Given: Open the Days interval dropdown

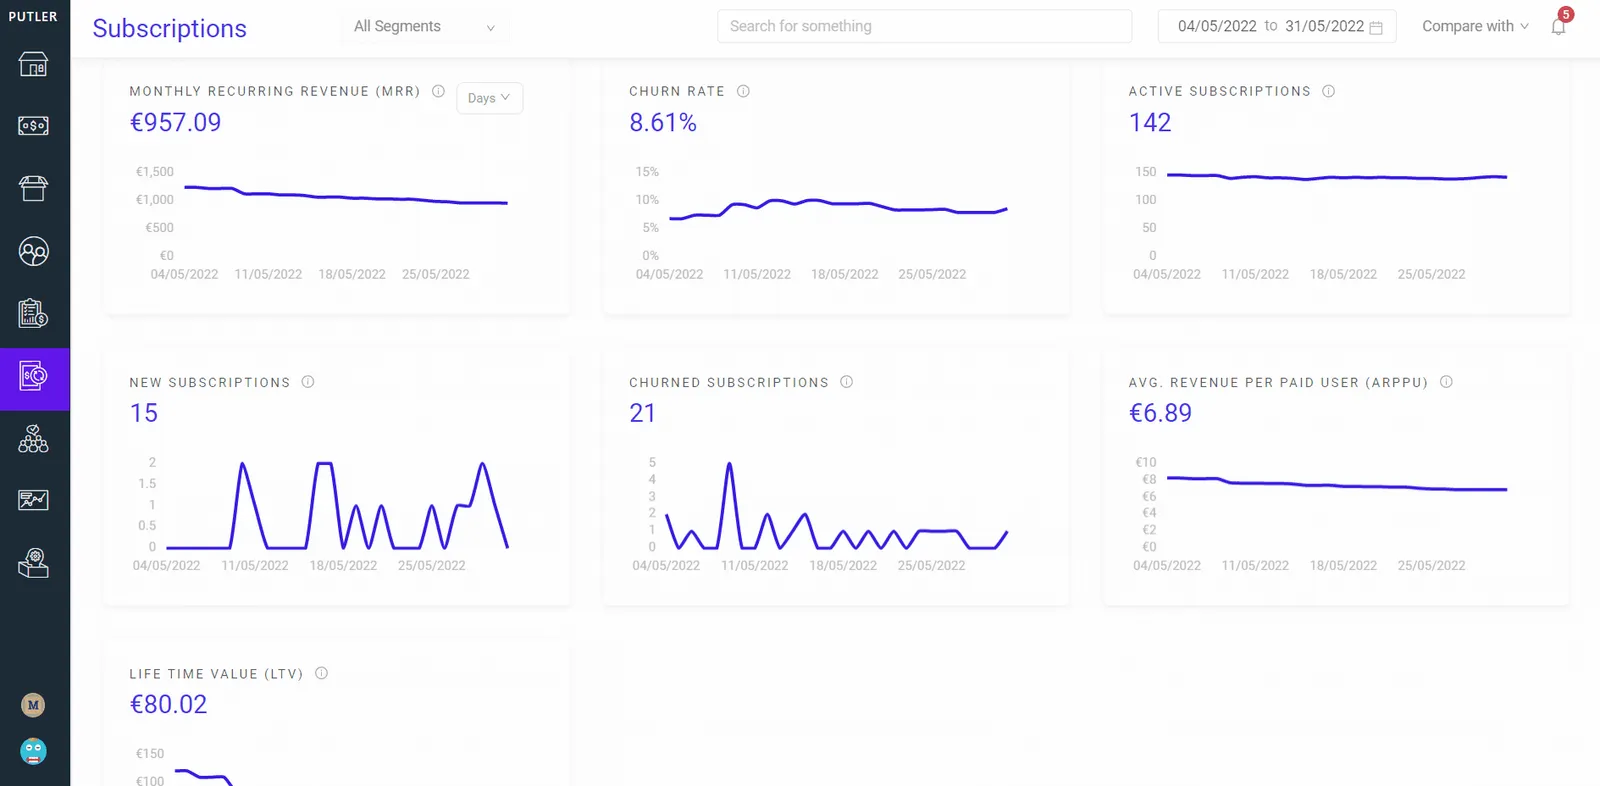Looking at the screenshot, I should tap(489, 98).
